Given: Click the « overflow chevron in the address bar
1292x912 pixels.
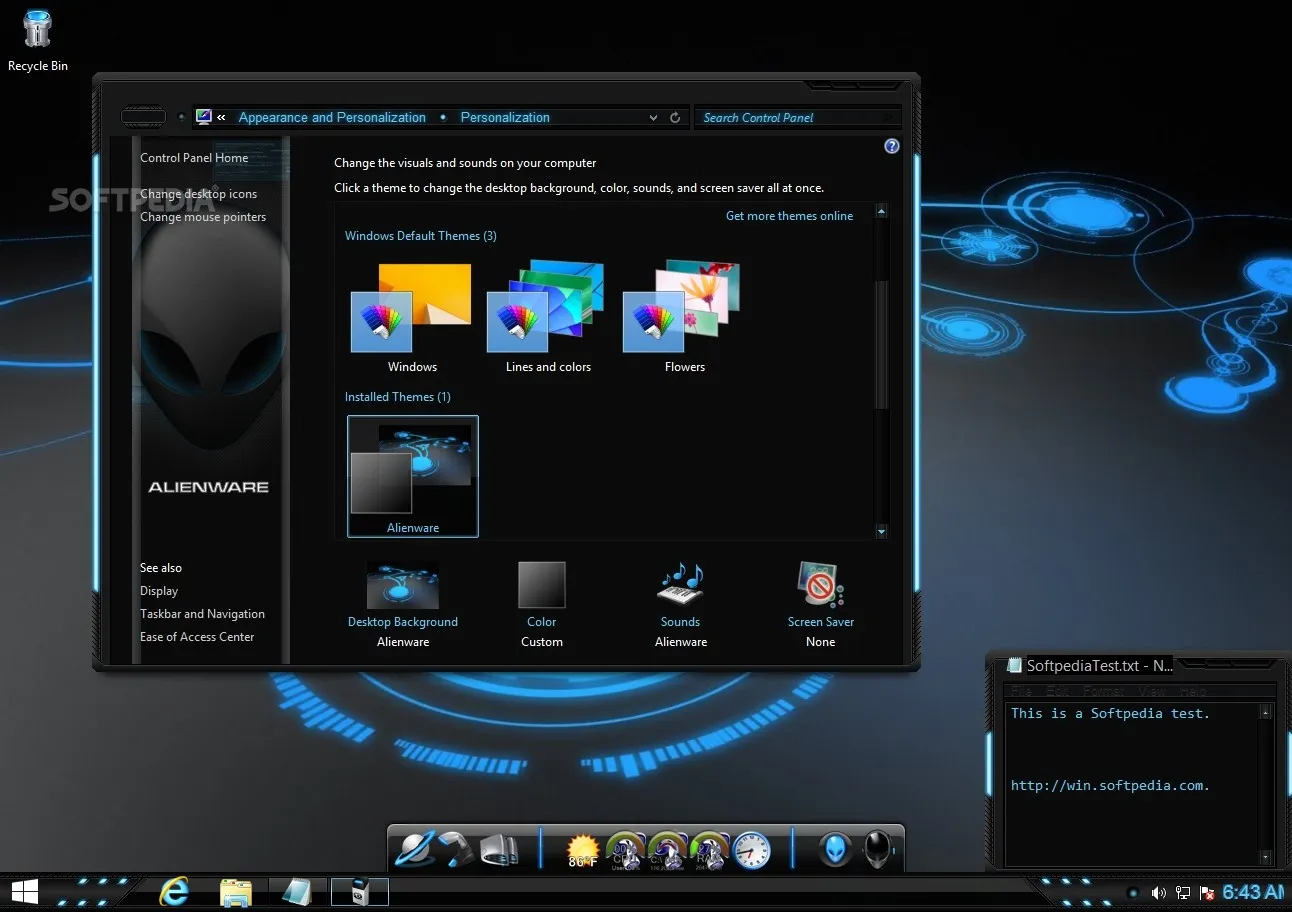Looking at the screenshot, I should coord(220,117).
